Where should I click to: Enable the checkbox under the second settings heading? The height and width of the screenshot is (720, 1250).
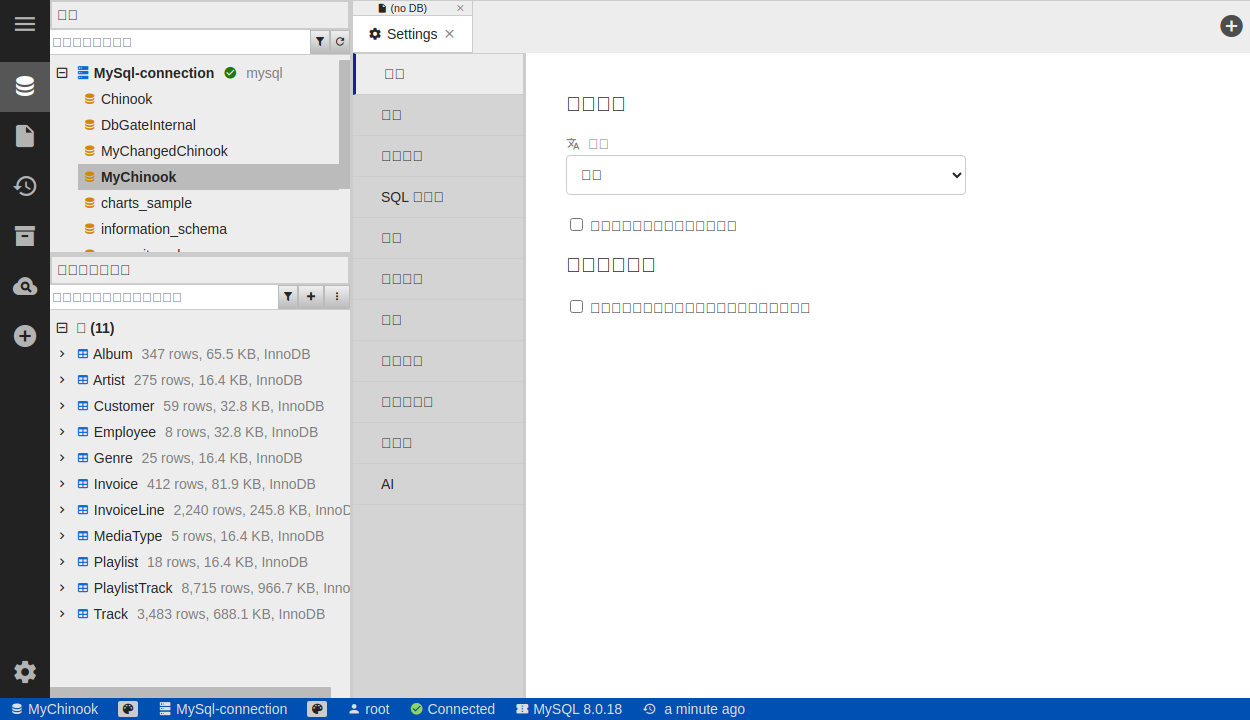pyautogui.click(x=576, y=307)
